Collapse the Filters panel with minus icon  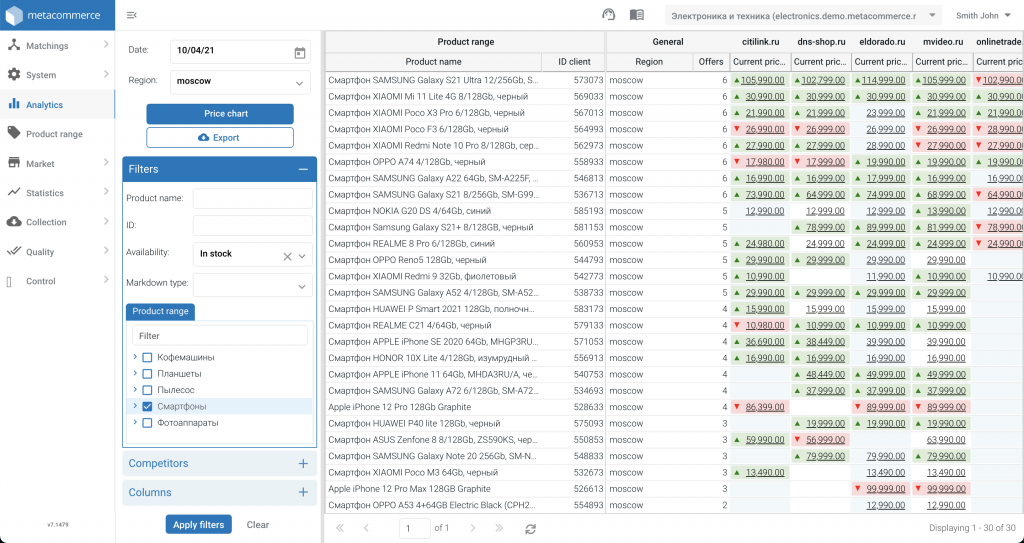pyautogui.click(x=303, y=169)
